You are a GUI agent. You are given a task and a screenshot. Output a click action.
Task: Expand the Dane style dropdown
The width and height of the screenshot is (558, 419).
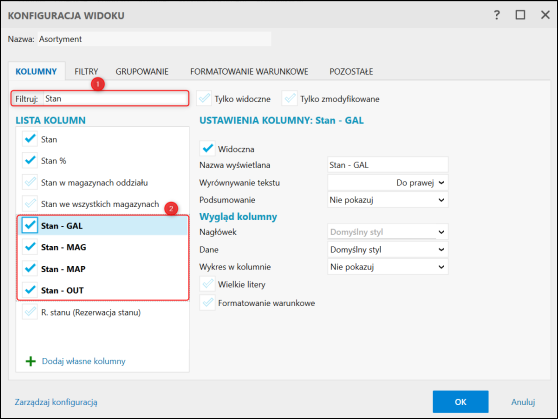388,250
